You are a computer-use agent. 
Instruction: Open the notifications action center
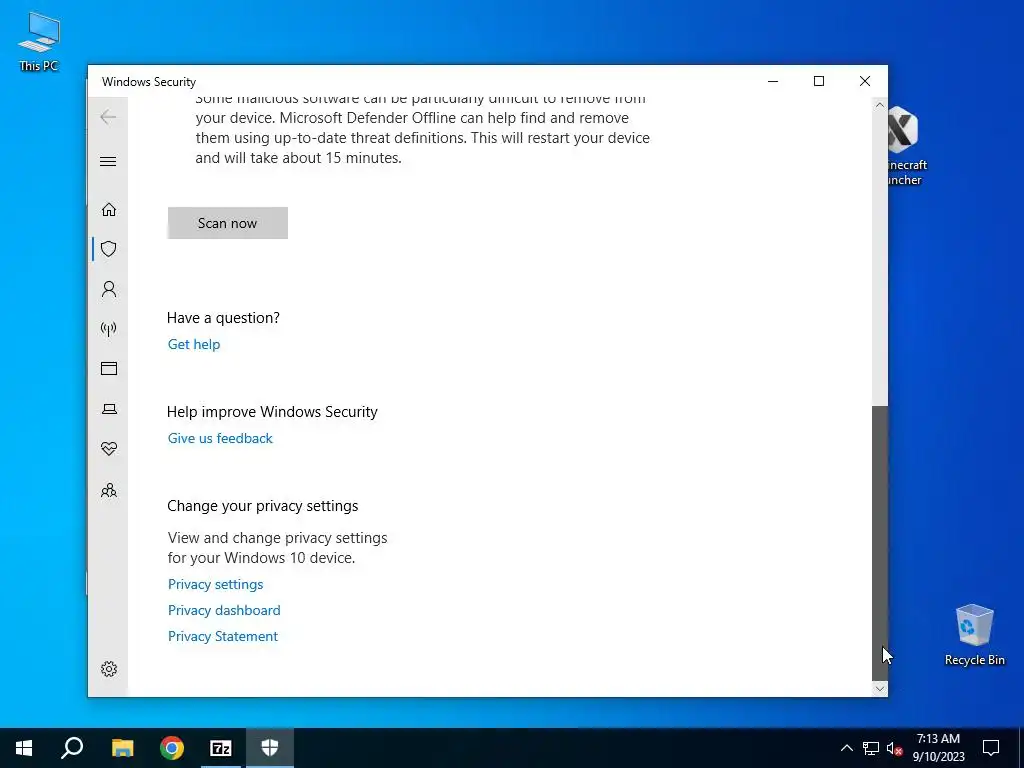[x=991, y=748]
